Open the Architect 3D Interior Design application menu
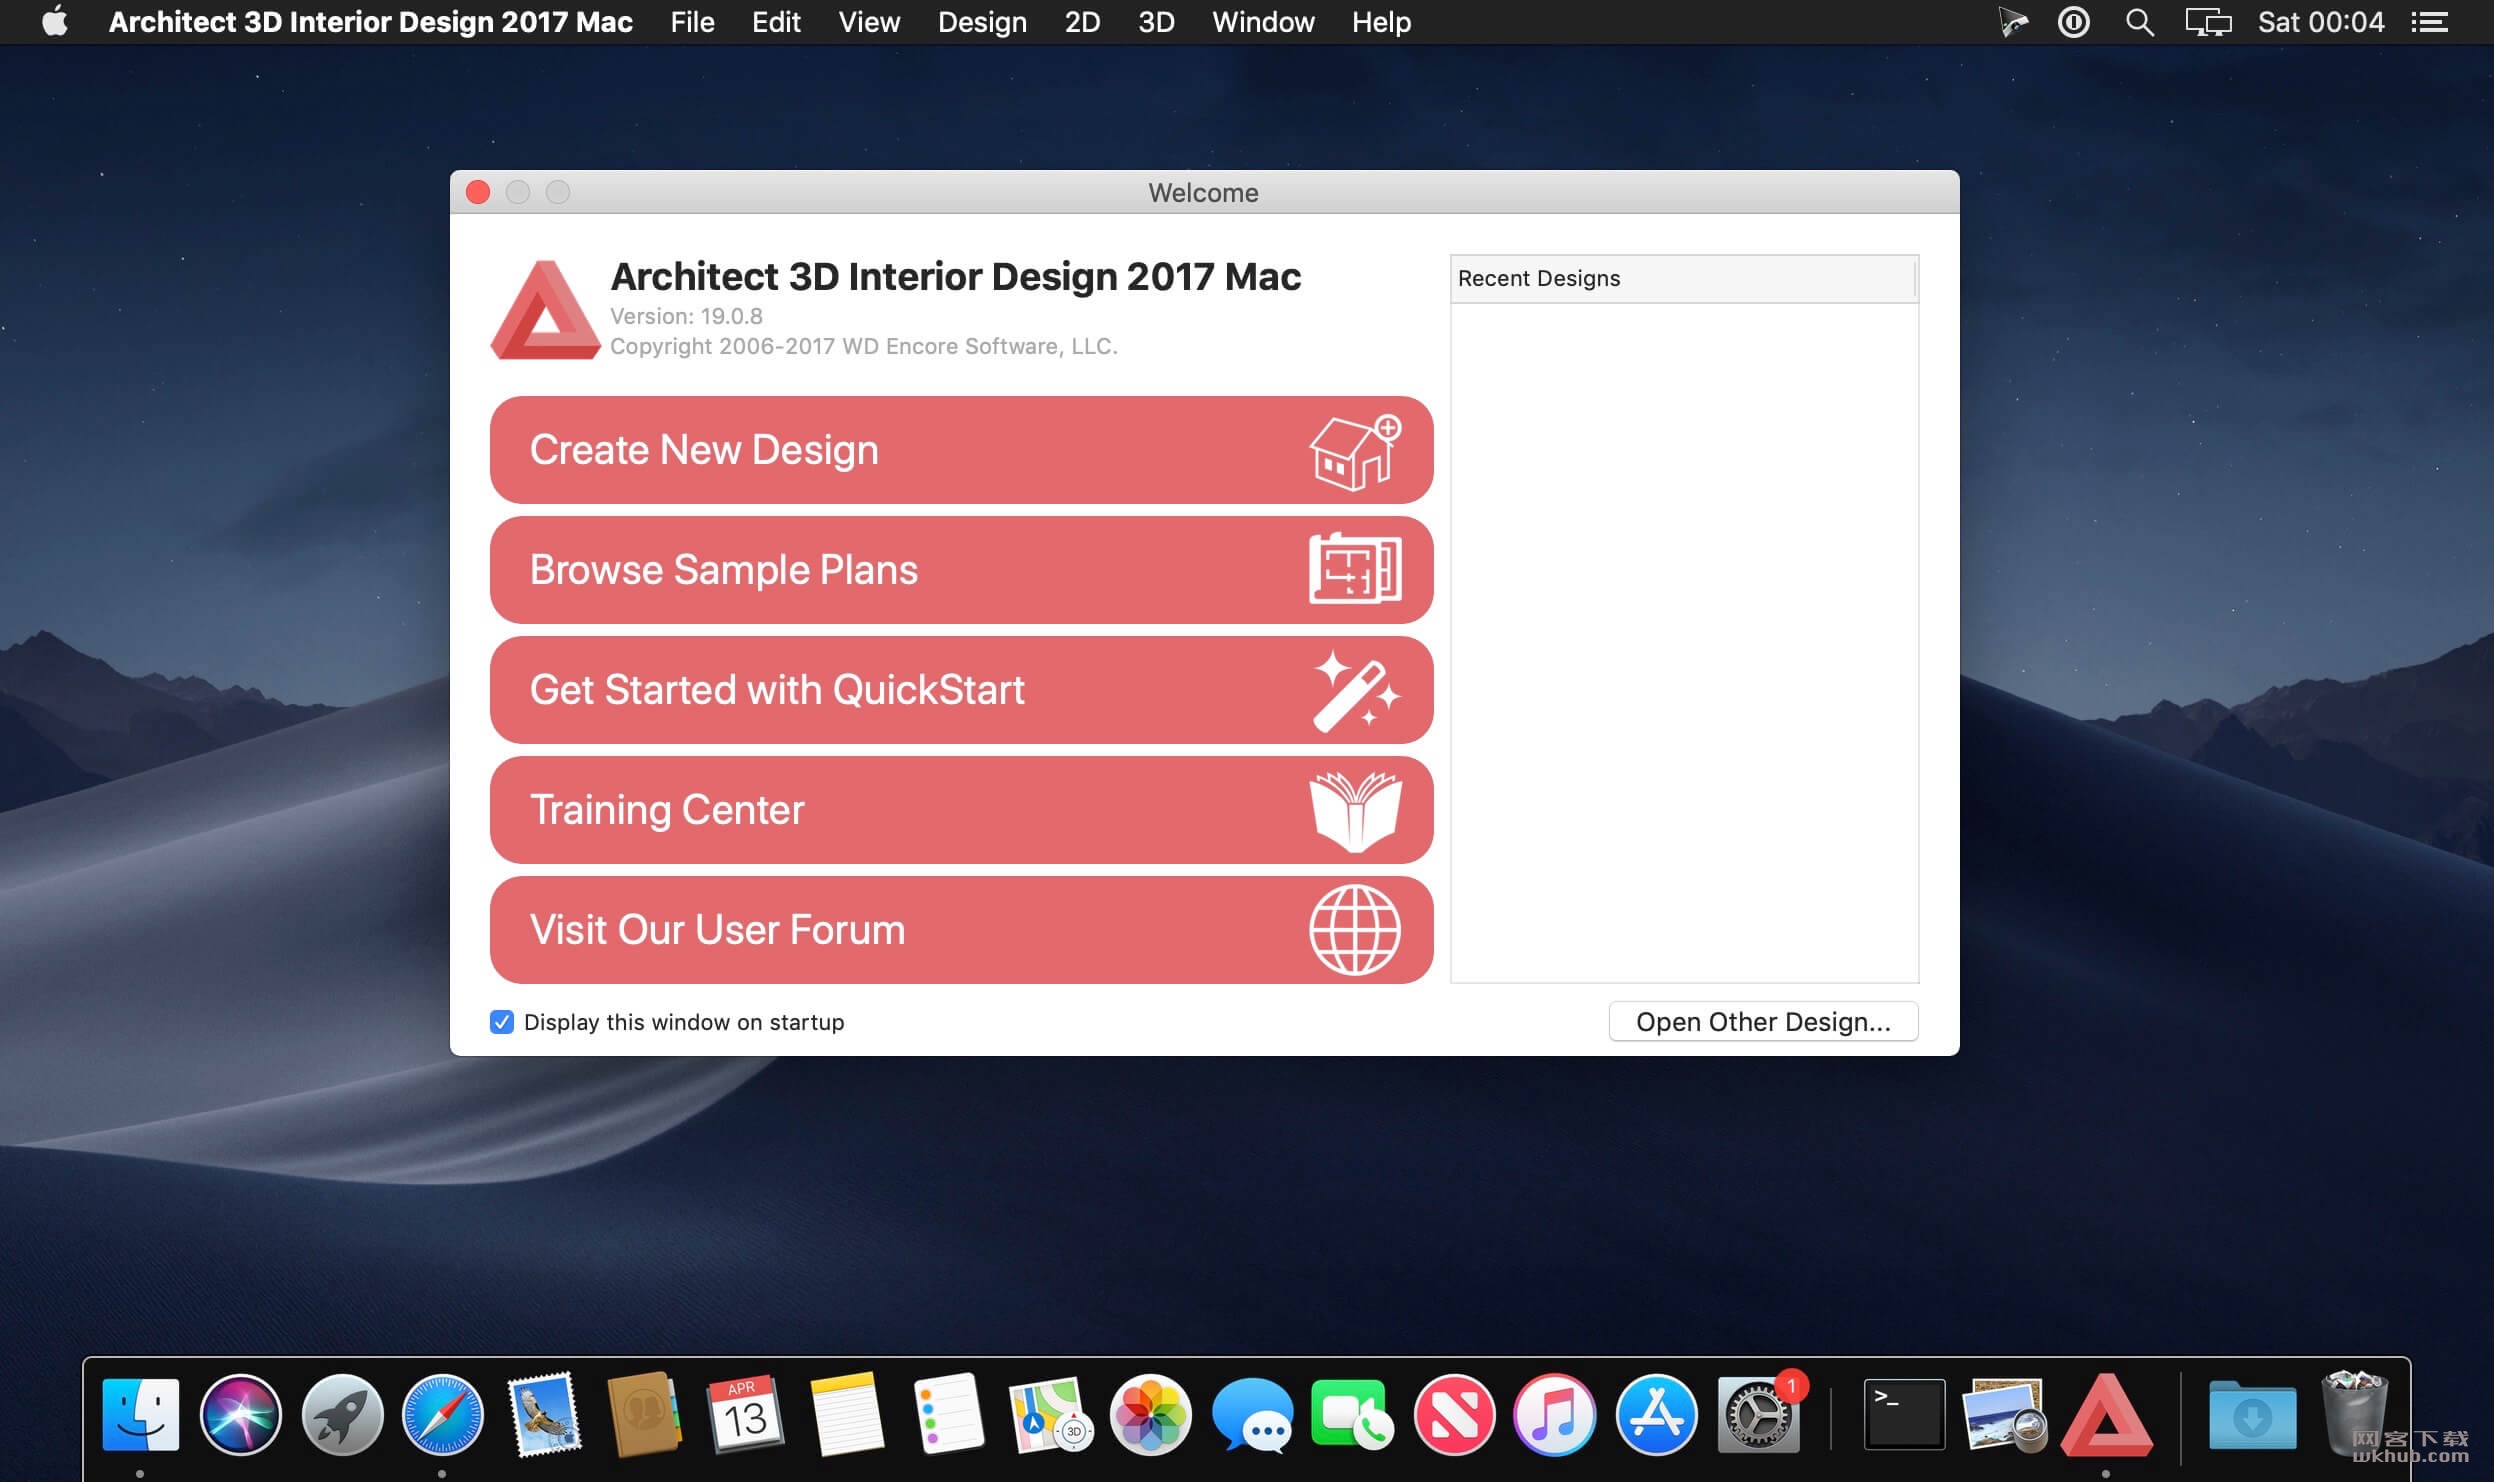 370,22
